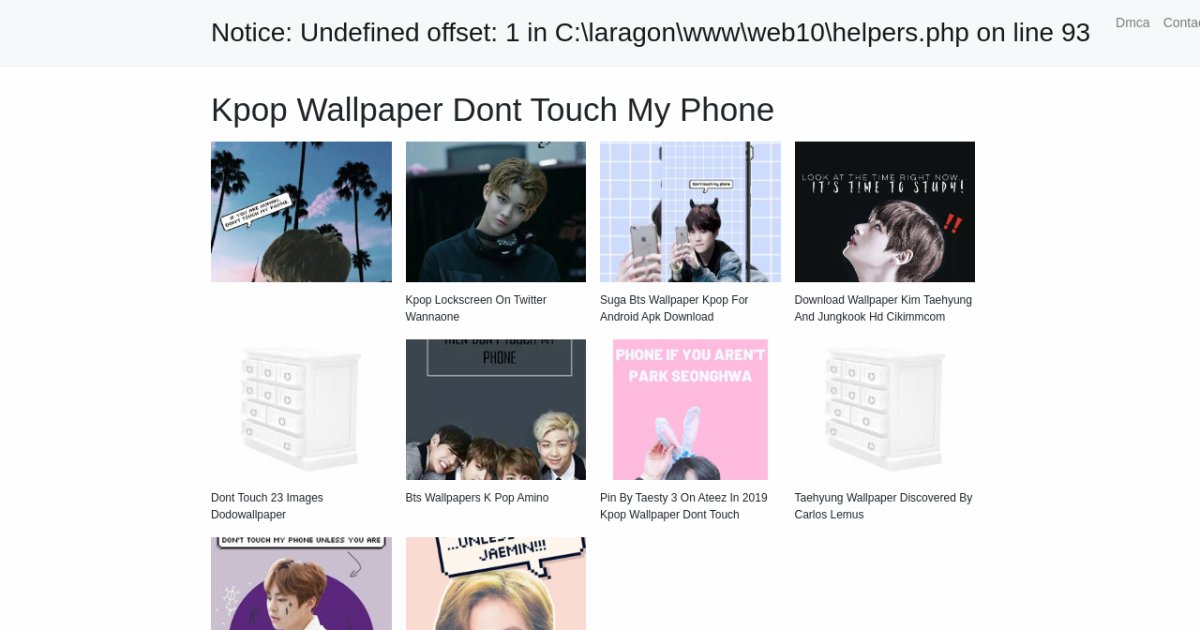Image resolution: width=1200 pixels, height=630 pixels.
Task: Click the Kpop Wallpaper Dont Touch My Phone heading
Action: pos(492,109)
